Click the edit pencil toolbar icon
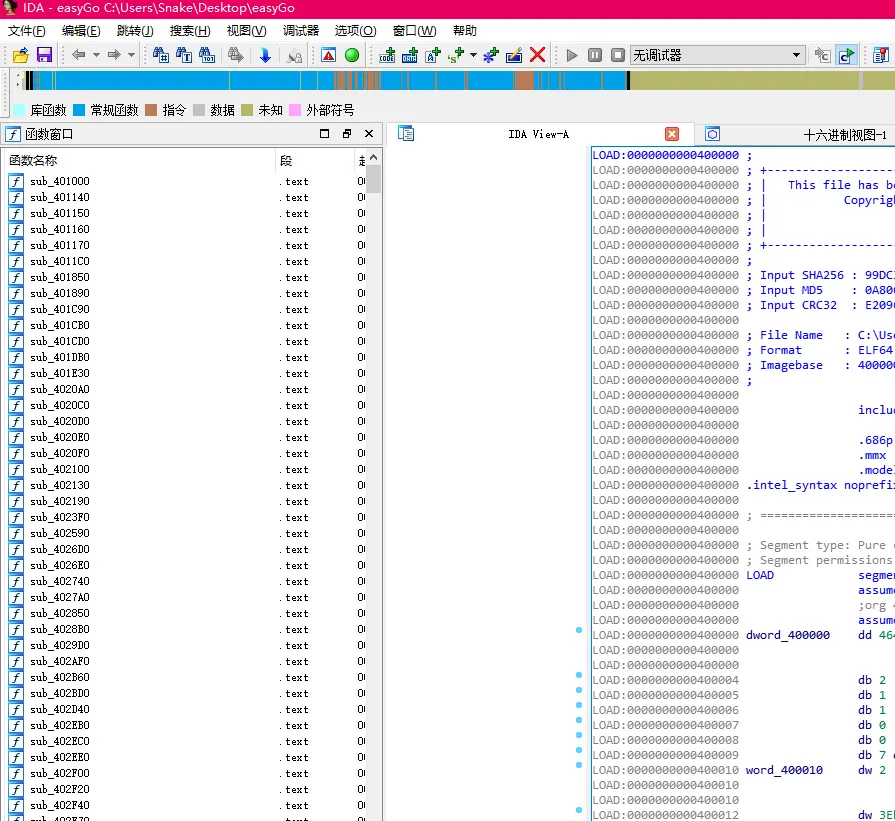Screen dimensions: 895x821 point(514,55)
